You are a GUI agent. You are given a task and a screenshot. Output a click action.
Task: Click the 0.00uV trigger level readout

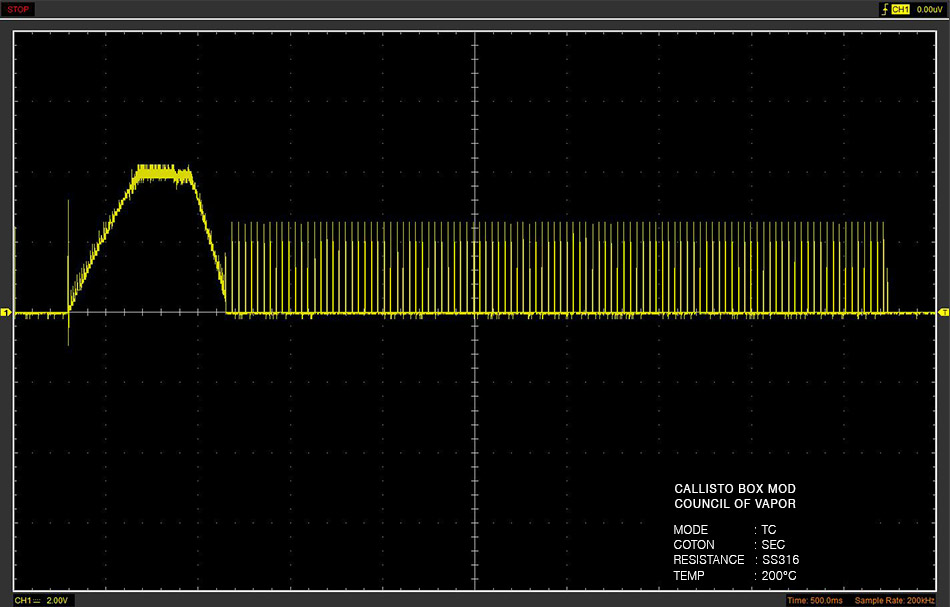click(929, 10)
